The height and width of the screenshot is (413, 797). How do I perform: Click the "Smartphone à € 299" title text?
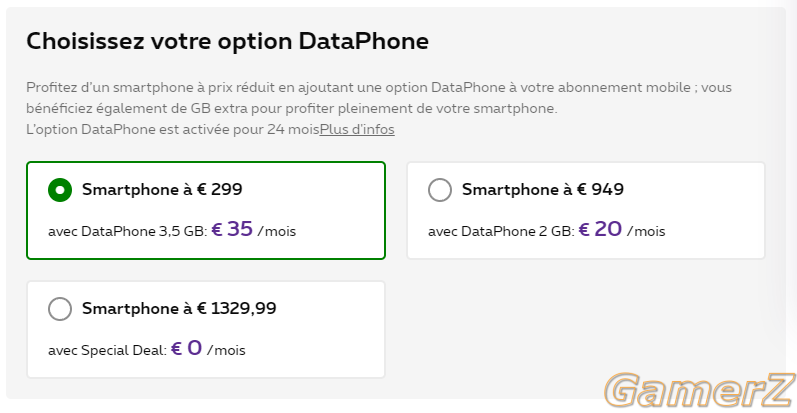(162, 189)
